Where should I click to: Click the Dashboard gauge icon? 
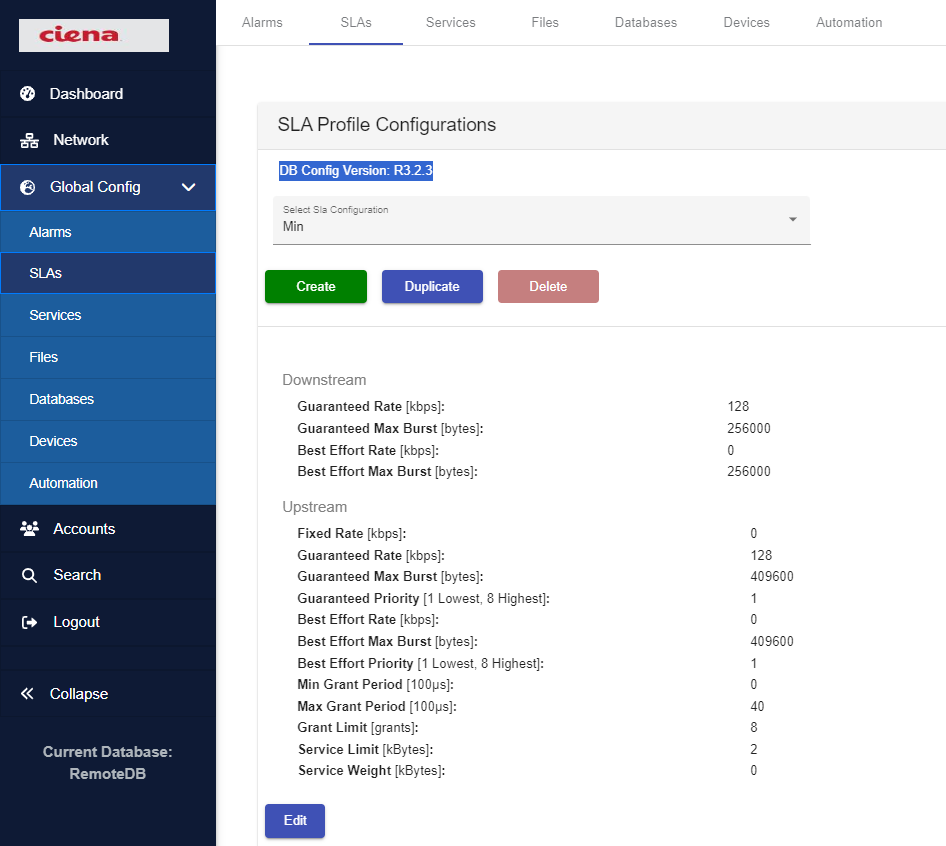coord(28,94)
